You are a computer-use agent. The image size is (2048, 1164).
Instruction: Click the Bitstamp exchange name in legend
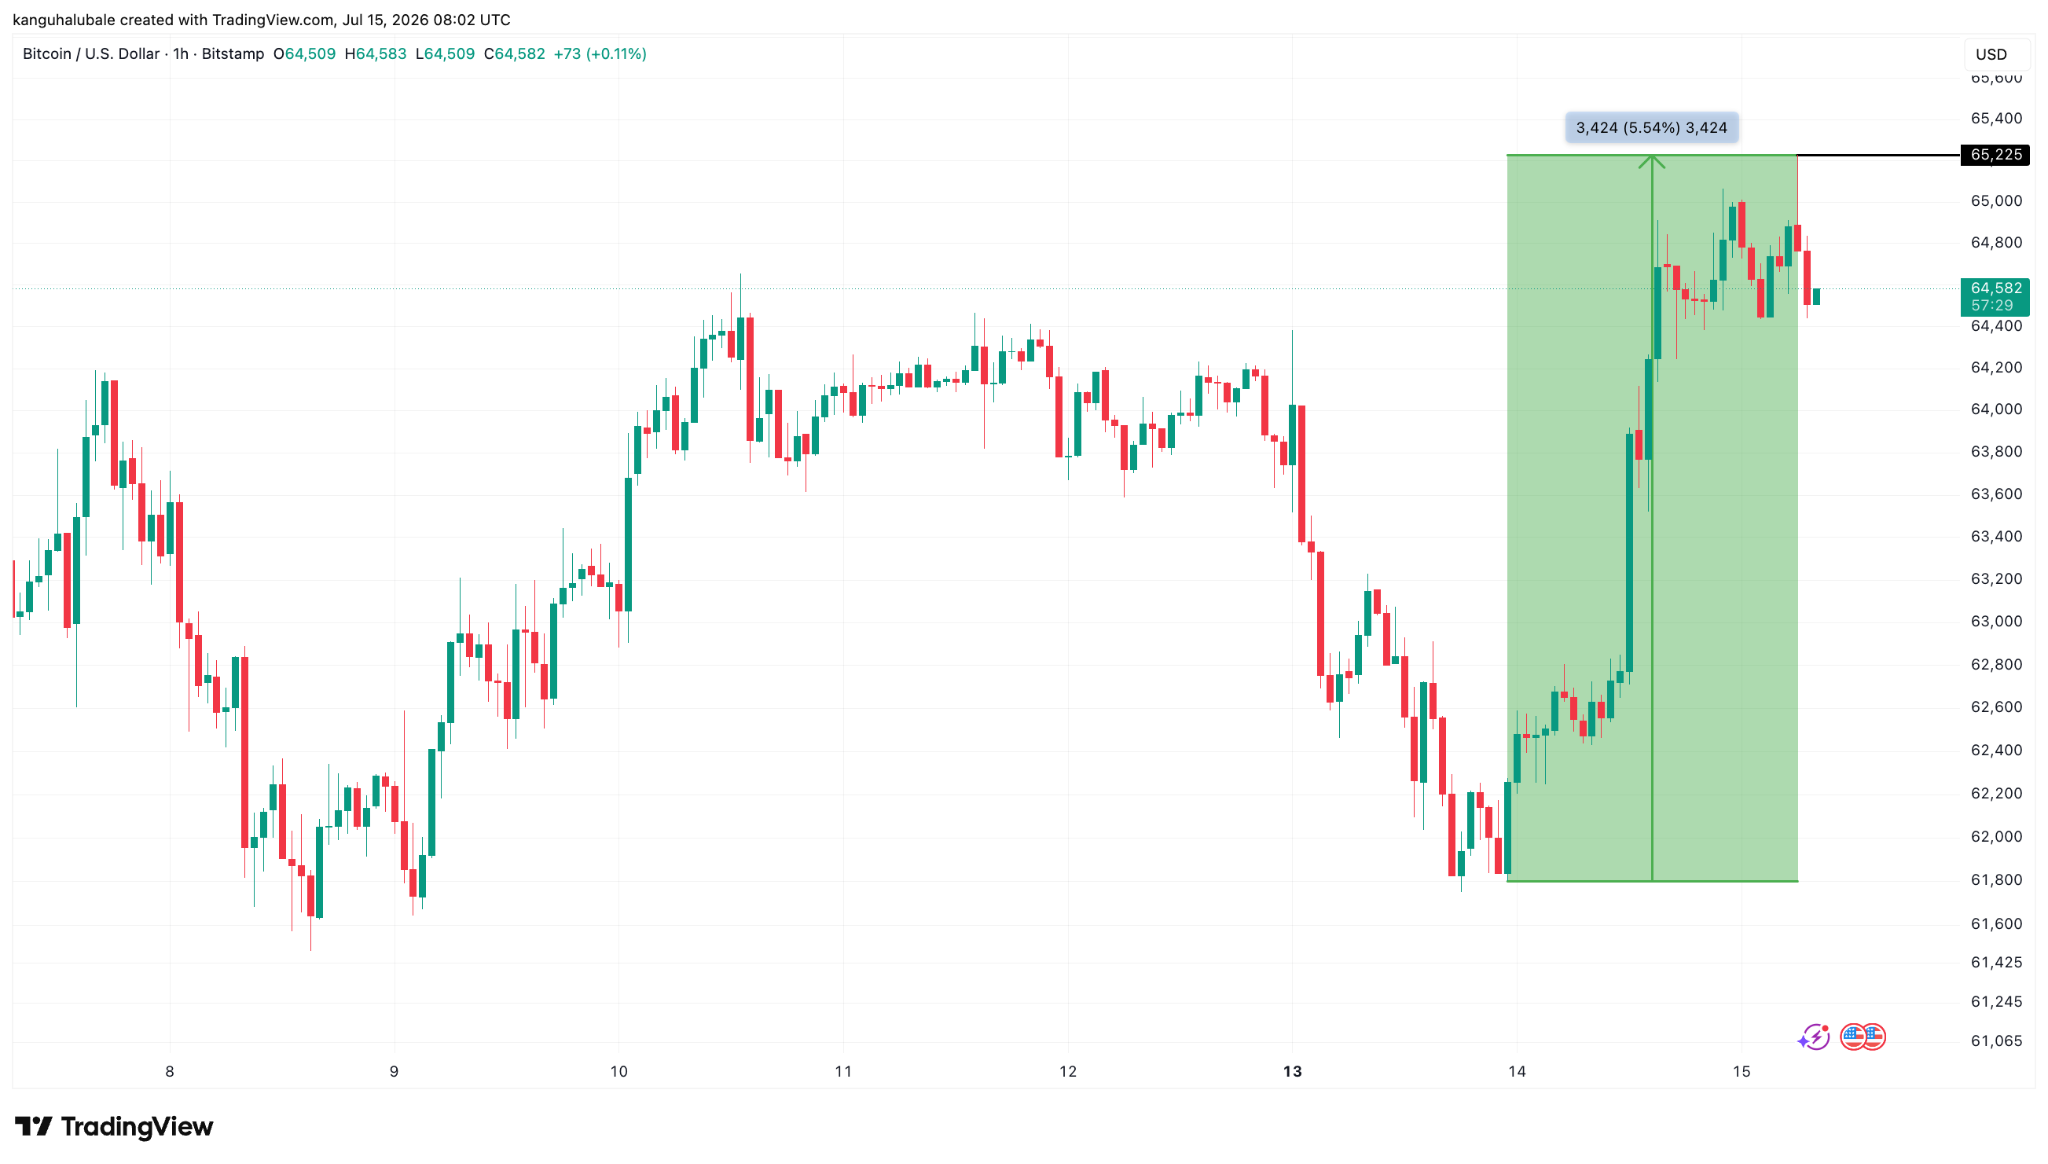(233, 54)
